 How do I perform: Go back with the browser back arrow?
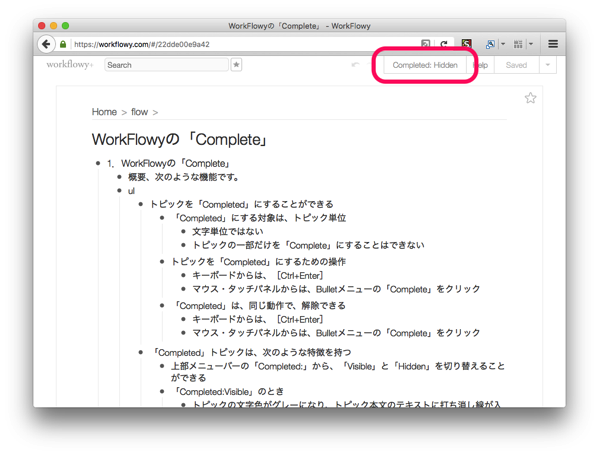click(x=46, y=44)
